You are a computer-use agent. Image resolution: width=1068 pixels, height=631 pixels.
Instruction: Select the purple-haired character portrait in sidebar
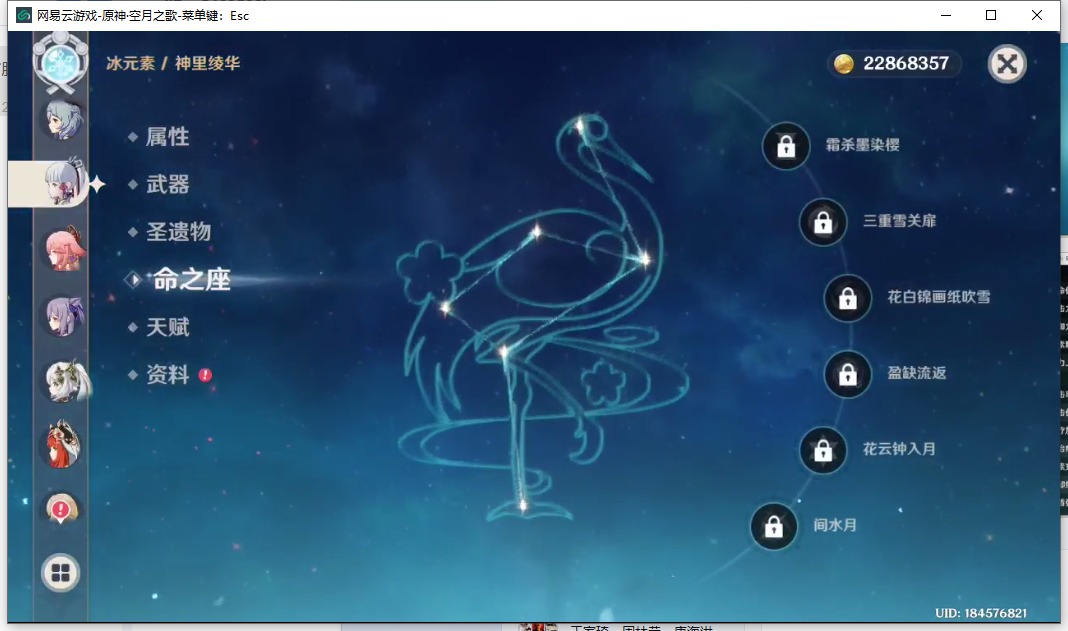pyautogui.click(x=61, y=316)
